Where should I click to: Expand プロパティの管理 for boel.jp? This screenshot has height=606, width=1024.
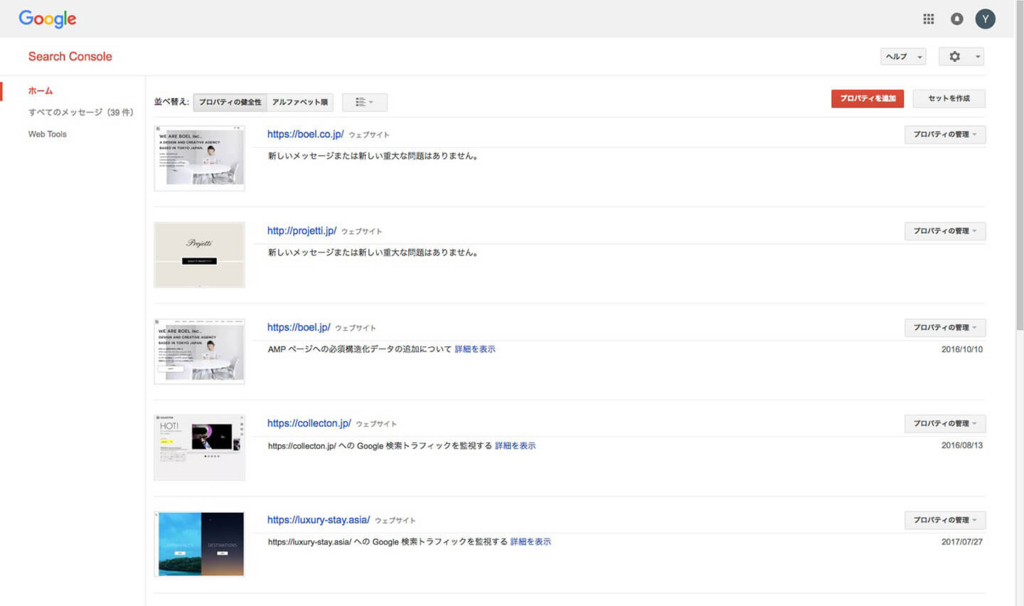[x=945, y=328]
